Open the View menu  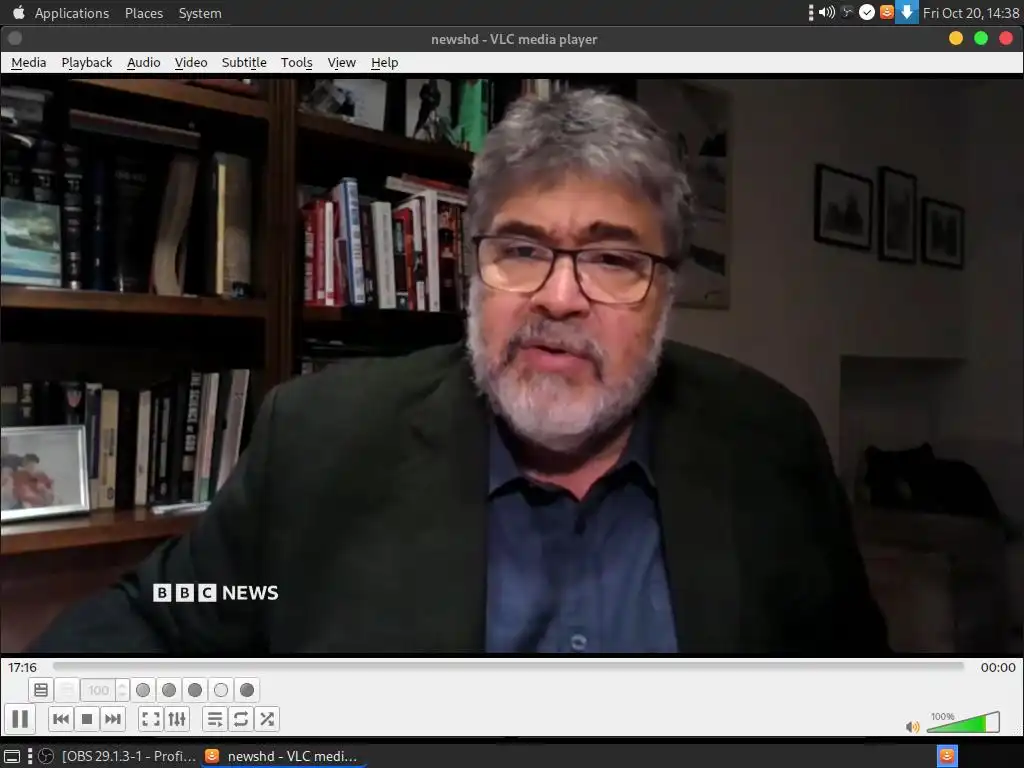tap(342, 63)
